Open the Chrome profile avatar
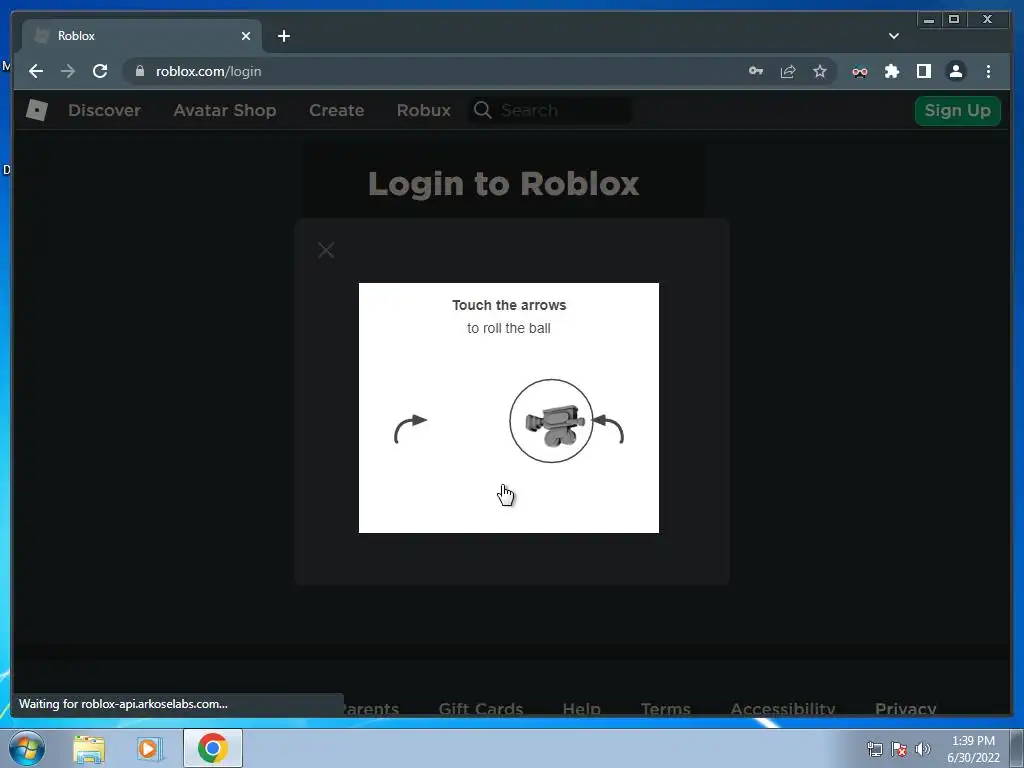The image size is (1024, 768). coord(955,71)
